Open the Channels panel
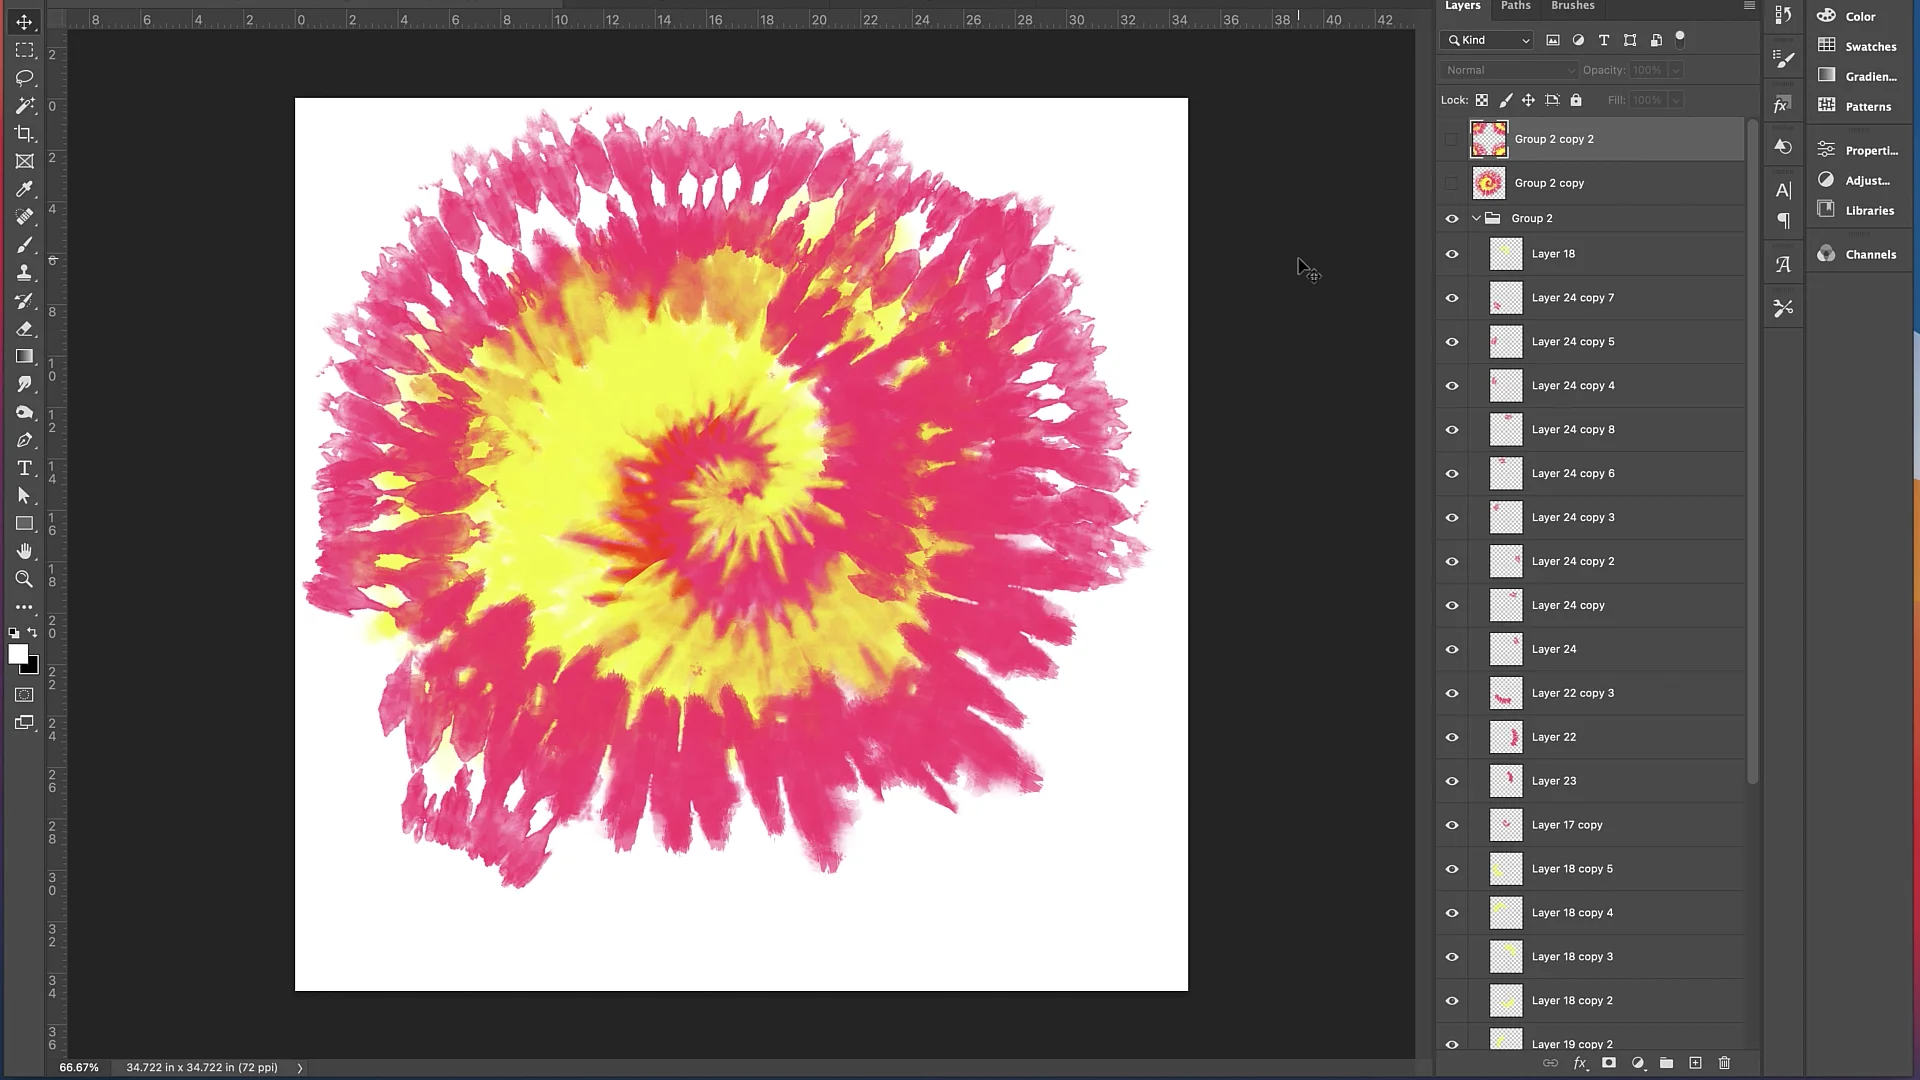1920x1080 pixels. (x=1857, y=254)
